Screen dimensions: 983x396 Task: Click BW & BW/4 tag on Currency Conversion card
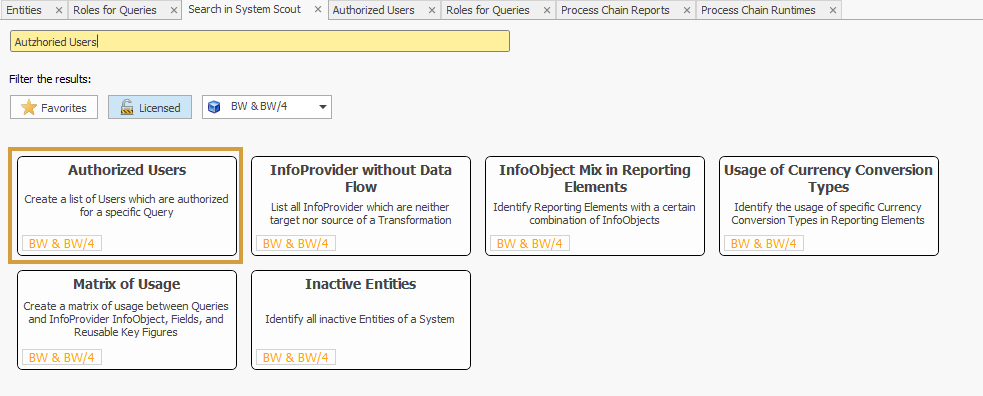(x=763, y=243)
